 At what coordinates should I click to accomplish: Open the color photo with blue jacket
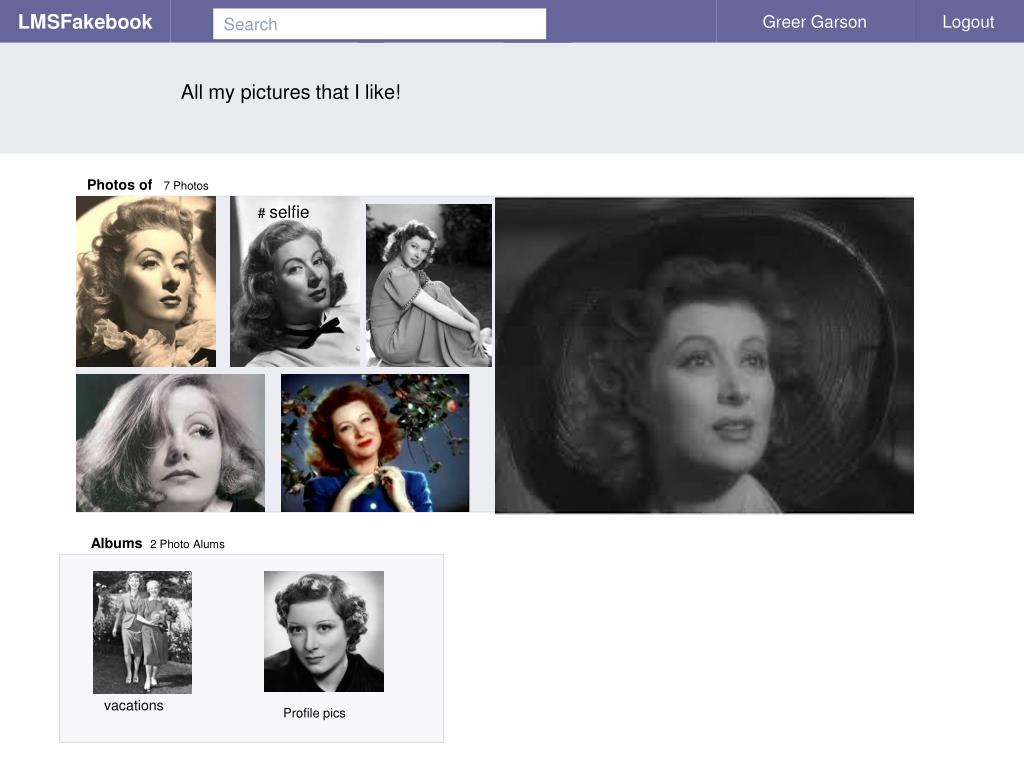click(375, 443)
